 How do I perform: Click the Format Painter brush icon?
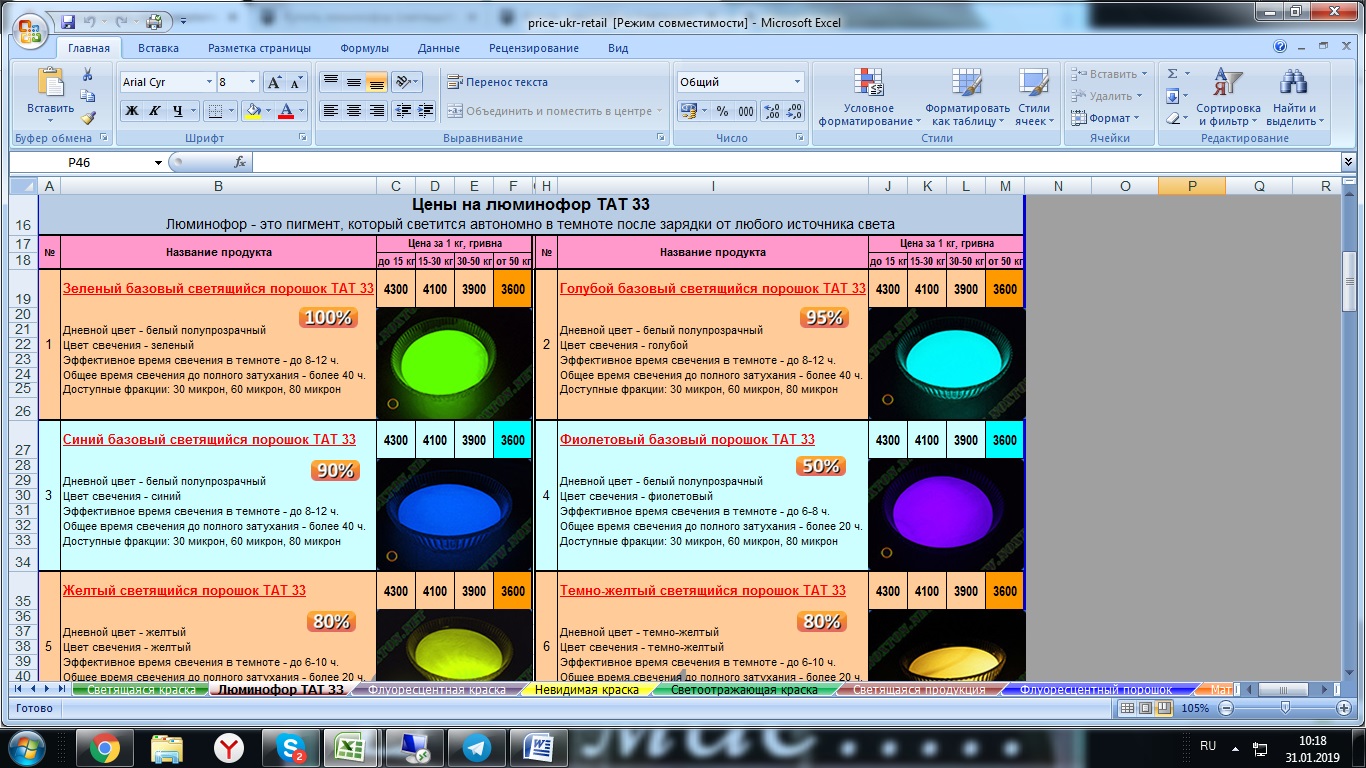tap(88, 117)
